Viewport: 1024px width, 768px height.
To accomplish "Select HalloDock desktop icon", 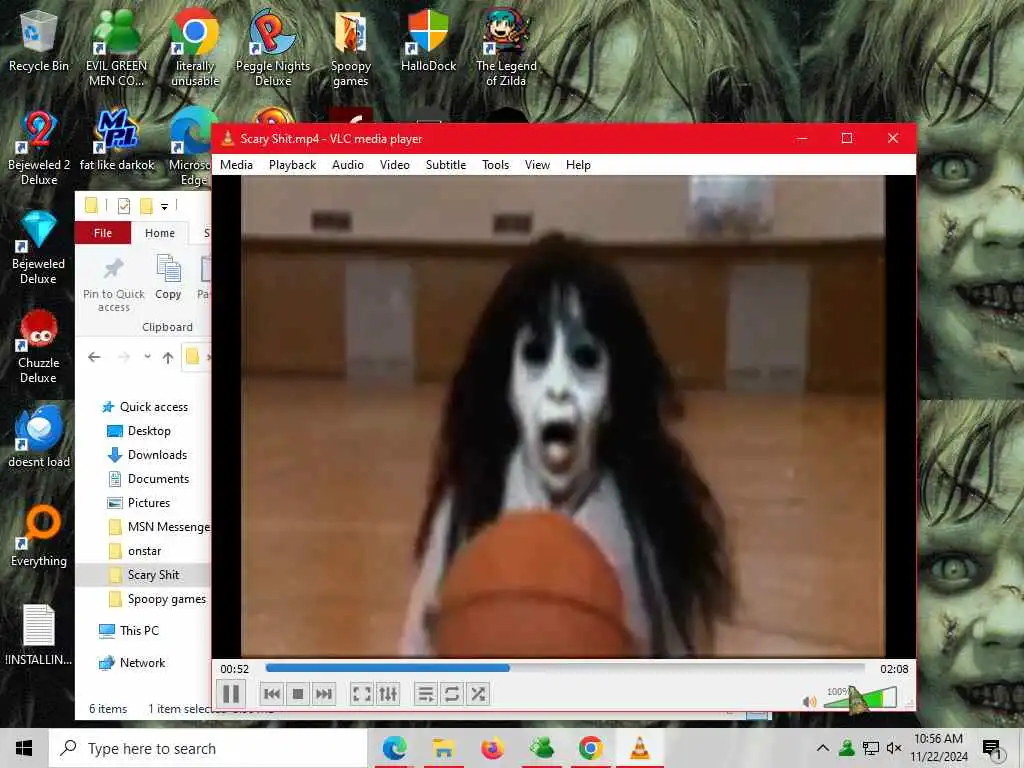I will pyautogui.click(x=428, y=42).
